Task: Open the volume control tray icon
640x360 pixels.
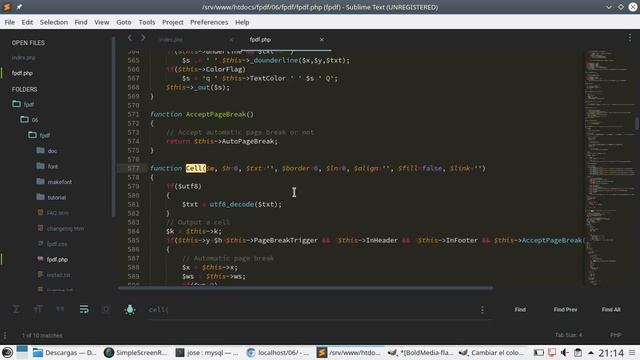Action: 564,352
